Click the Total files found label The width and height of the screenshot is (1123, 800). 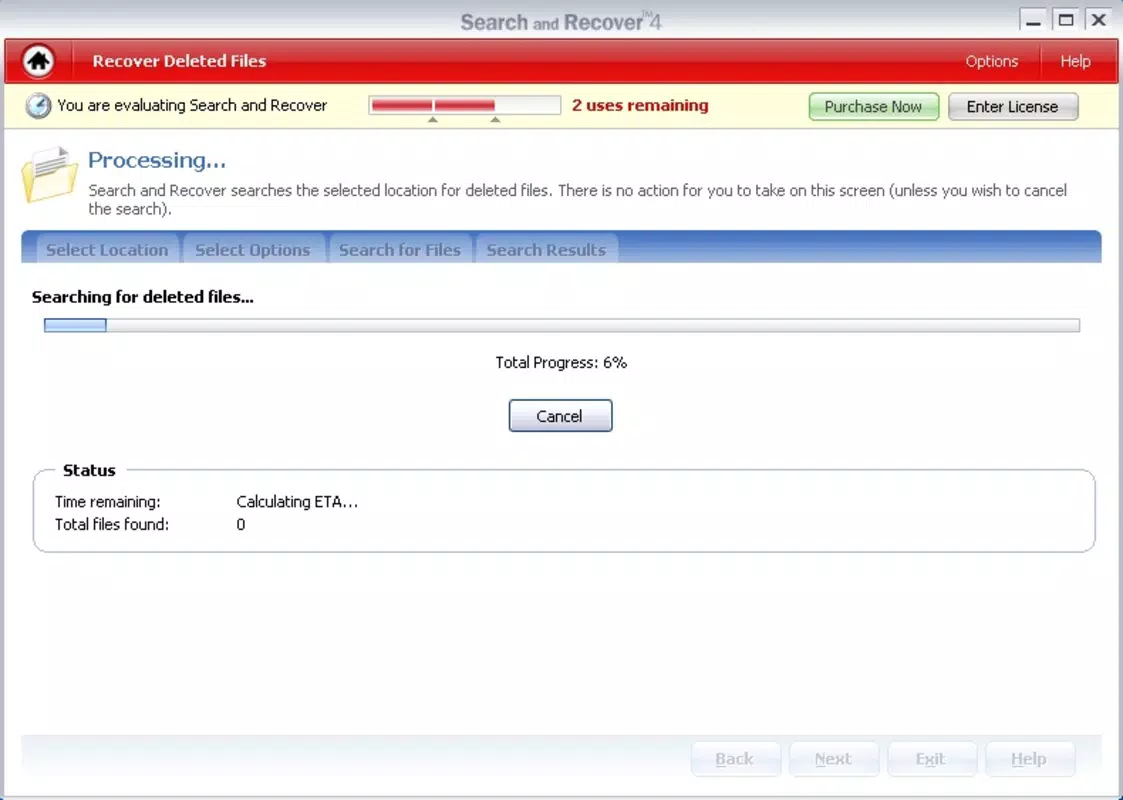pyautogui.click(x=112, y=524)
